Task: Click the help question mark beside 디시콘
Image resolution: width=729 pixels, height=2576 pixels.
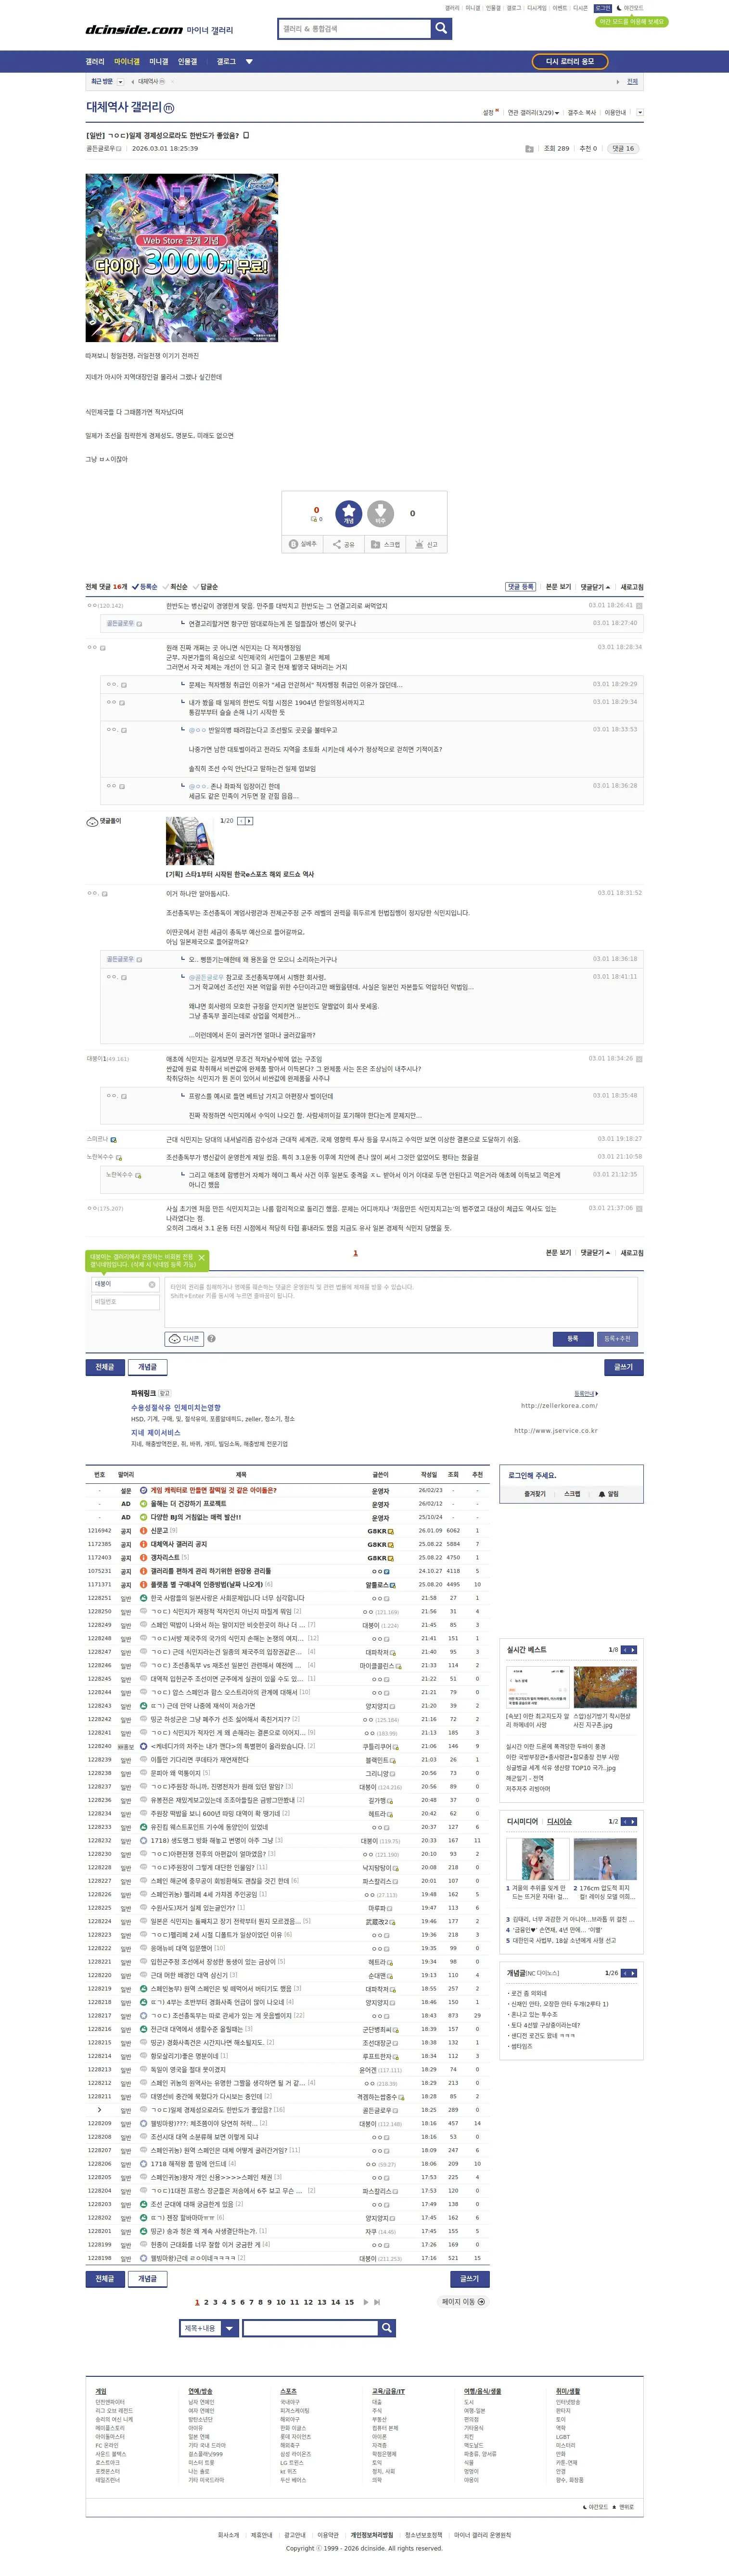Action: point(211,1338)
